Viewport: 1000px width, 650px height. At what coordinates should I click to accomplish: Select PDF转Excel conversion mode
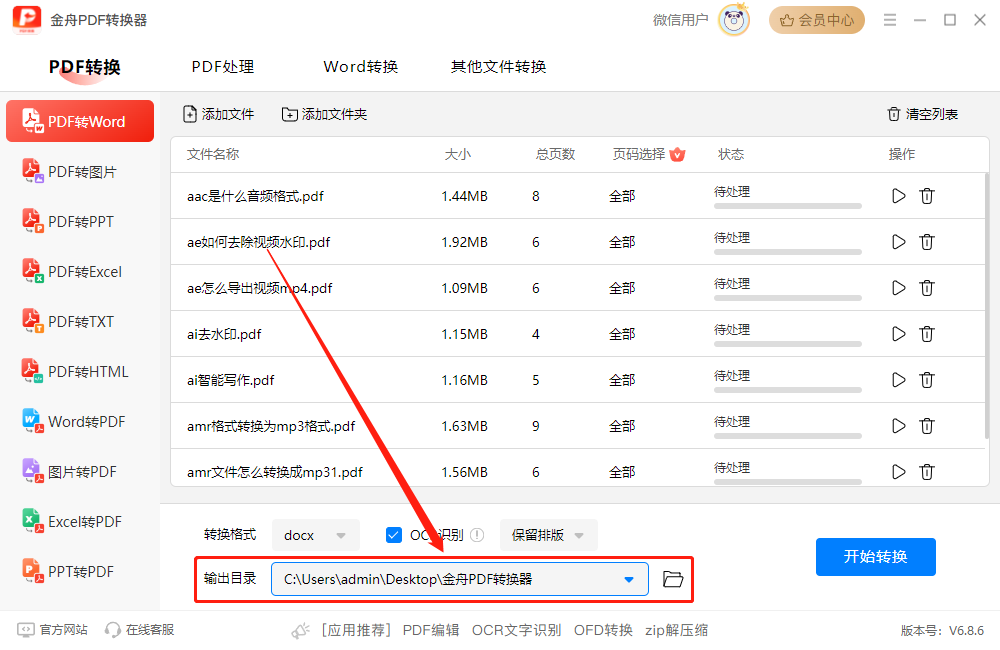pyautogui.click(x=80, y=271)
